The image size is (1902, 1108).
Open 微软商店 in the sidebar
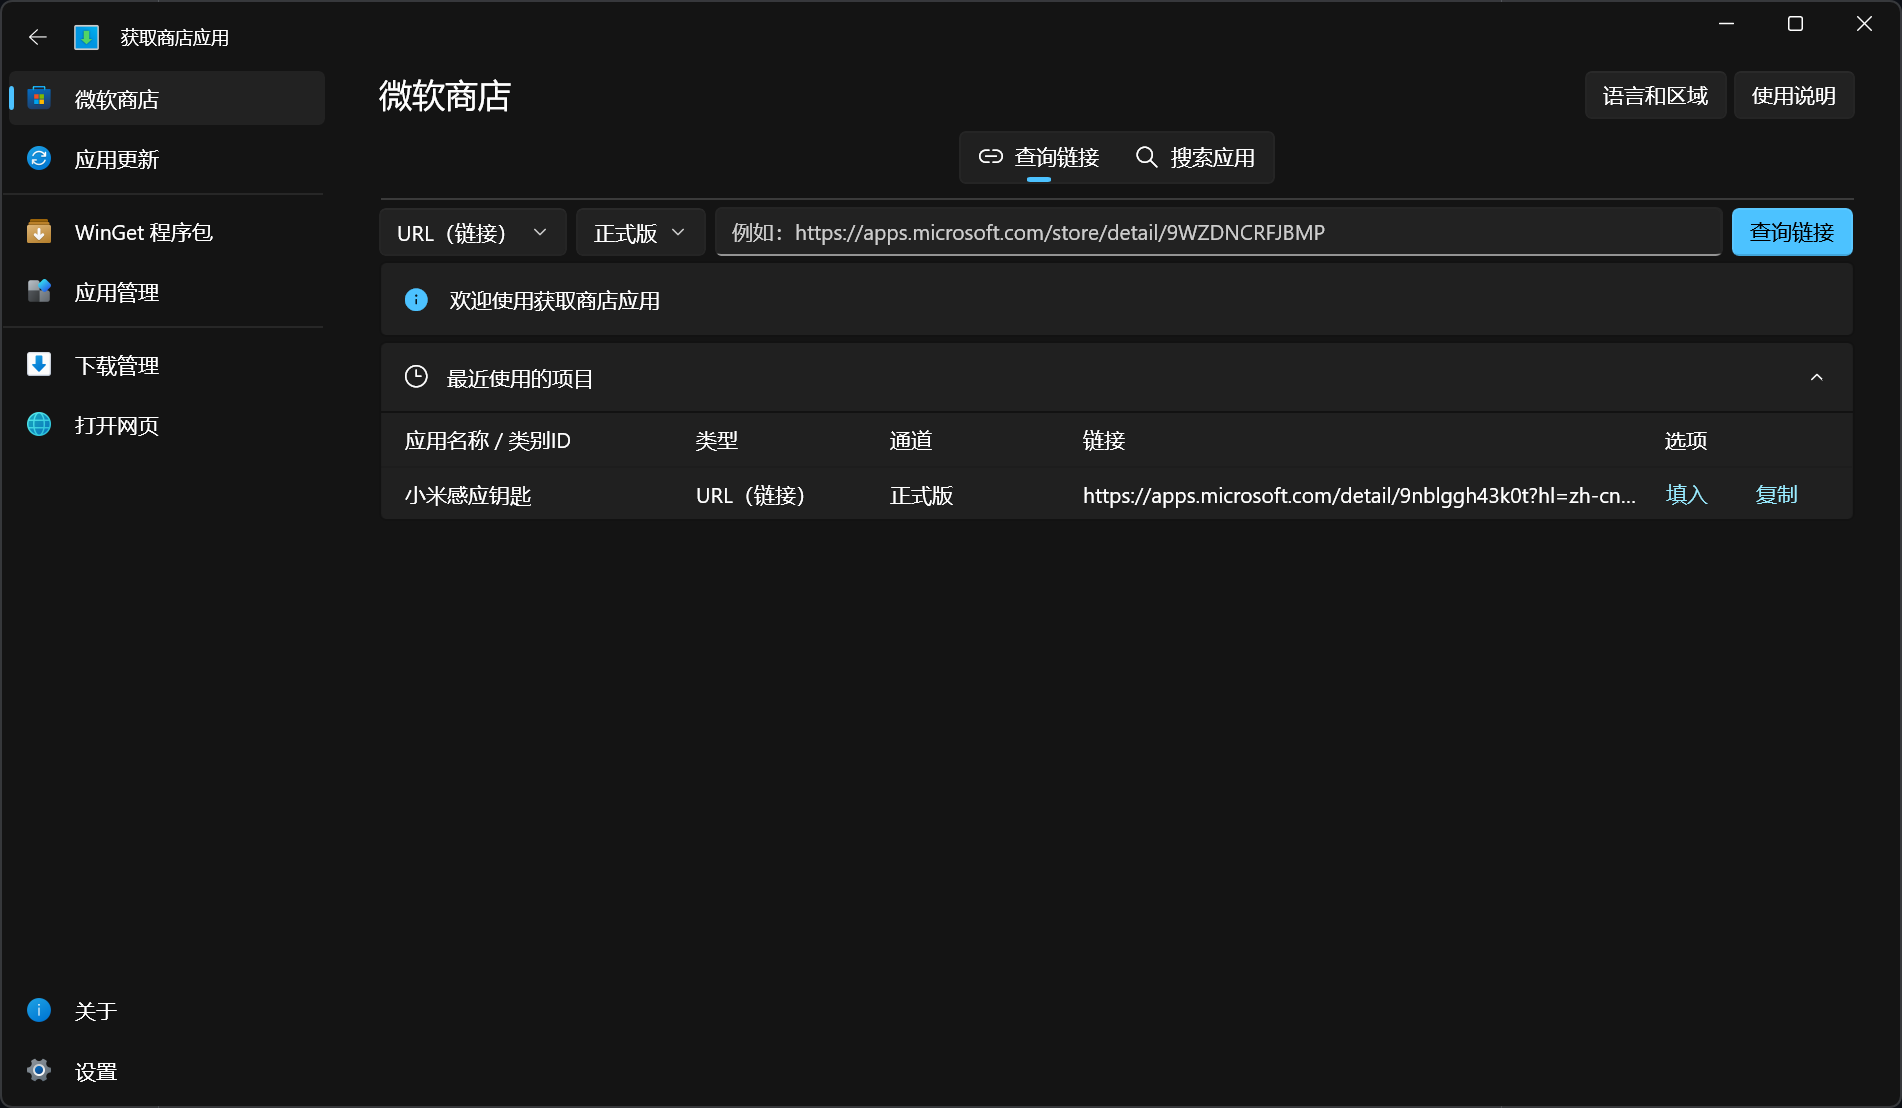pyautogui.click(x=167, y=98)
